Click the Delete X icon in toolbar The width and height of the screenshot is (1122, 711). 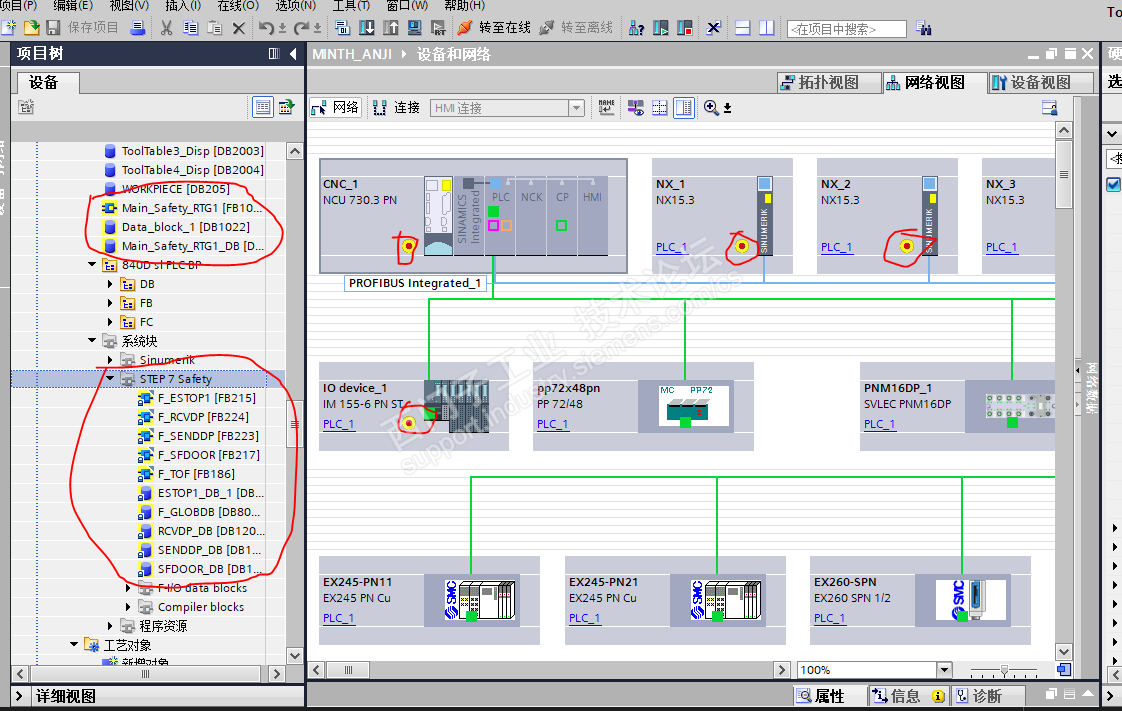tap(239, 28)
